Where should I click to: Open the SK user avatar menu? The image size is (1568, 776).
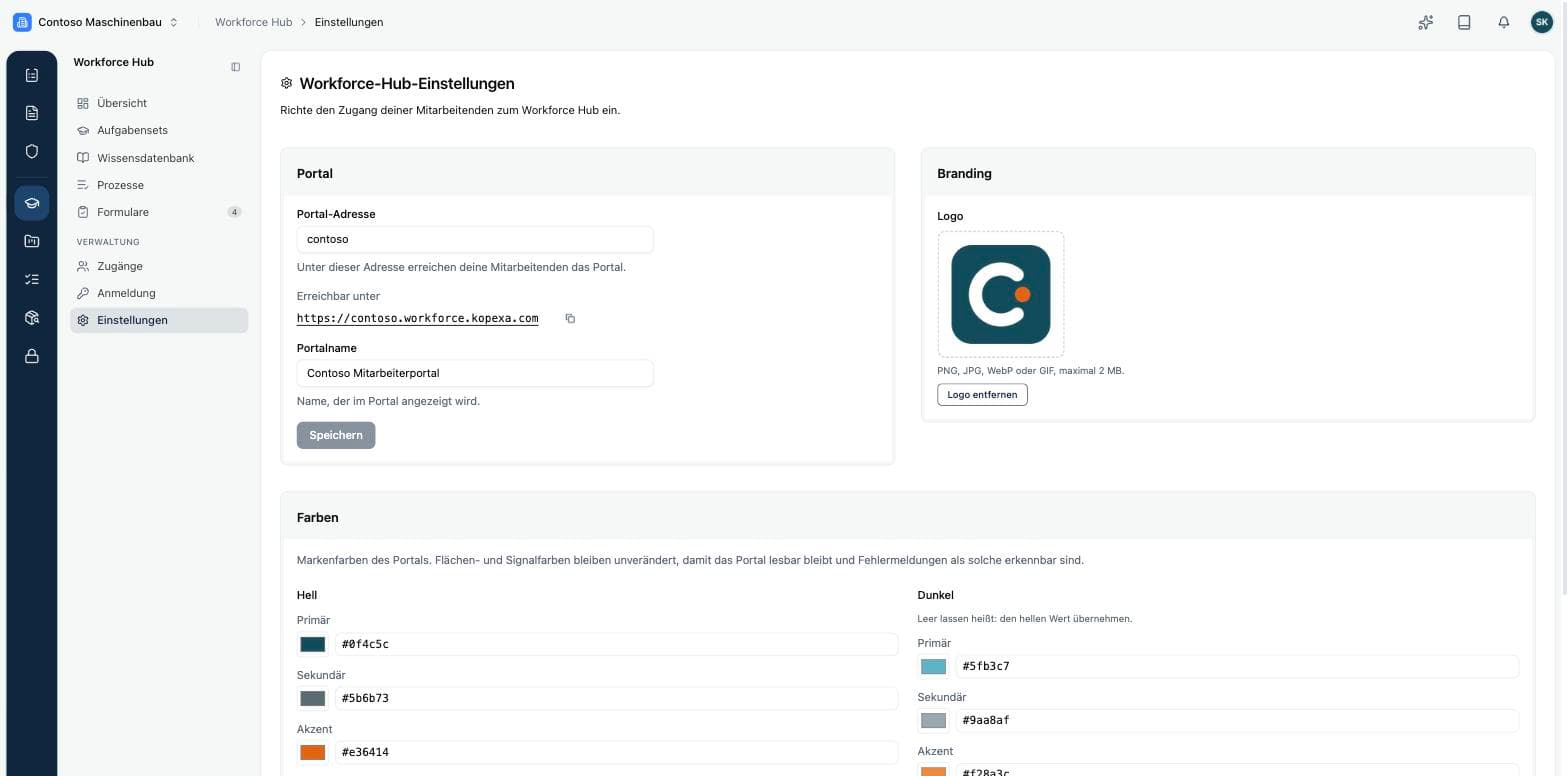(1542, 22)
